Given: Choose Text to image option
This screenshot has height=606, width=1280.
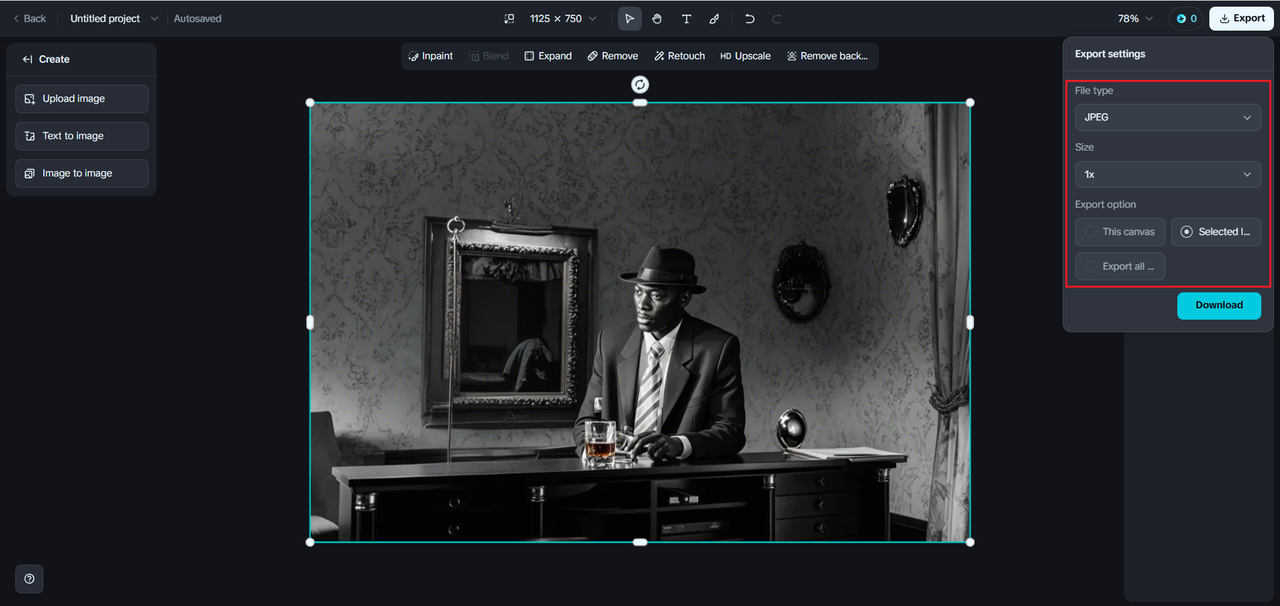Looking at the screenshot, I should [82, 136].
